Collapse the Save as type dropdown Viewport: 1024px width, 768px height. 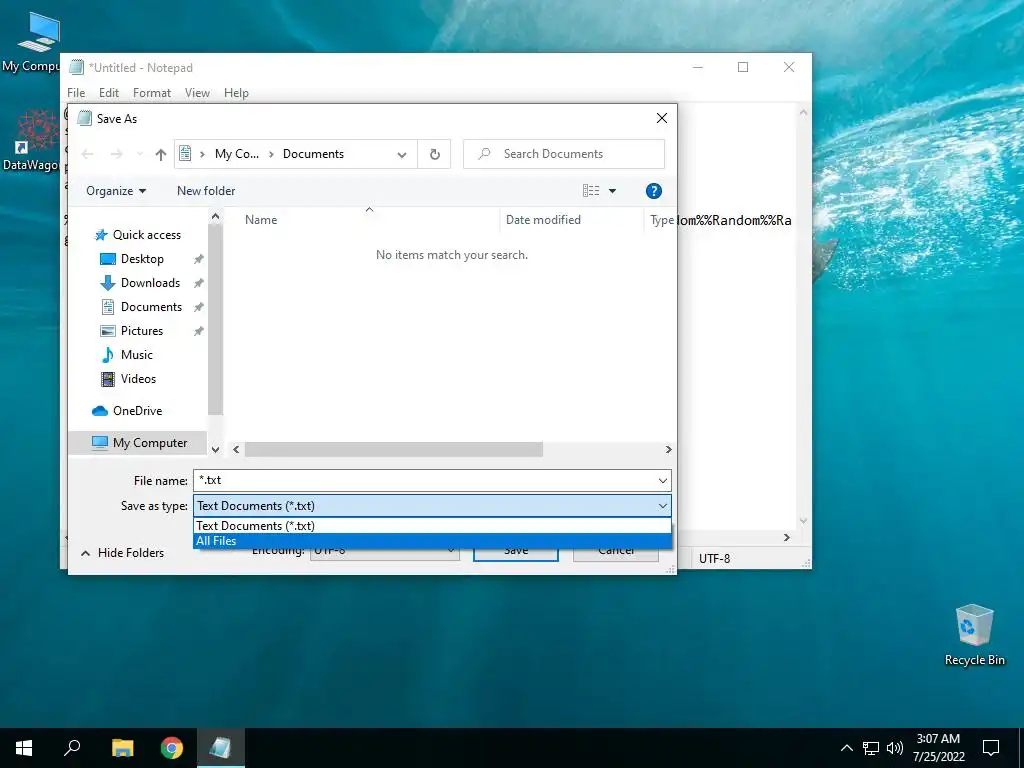click(x=662, y=505)
